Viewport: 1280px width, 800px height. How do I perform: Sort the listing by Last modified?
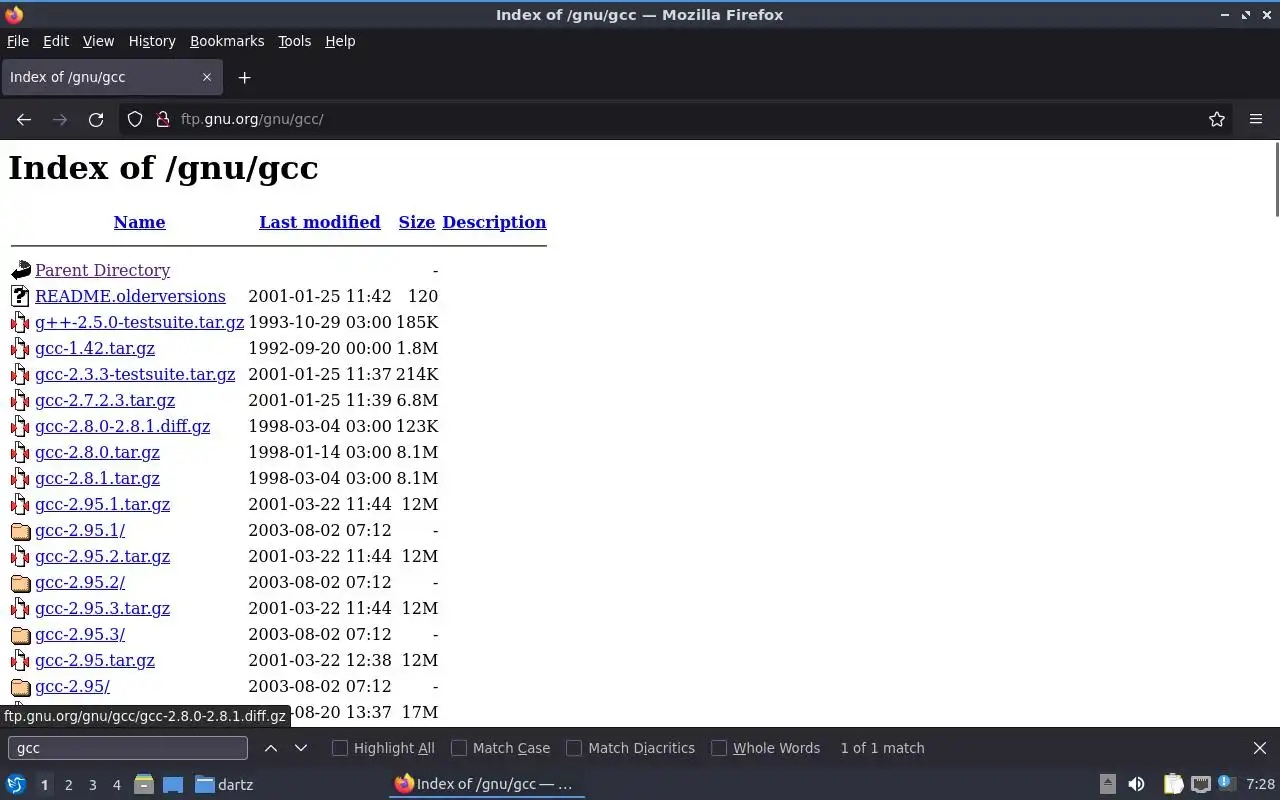(319, 222)
